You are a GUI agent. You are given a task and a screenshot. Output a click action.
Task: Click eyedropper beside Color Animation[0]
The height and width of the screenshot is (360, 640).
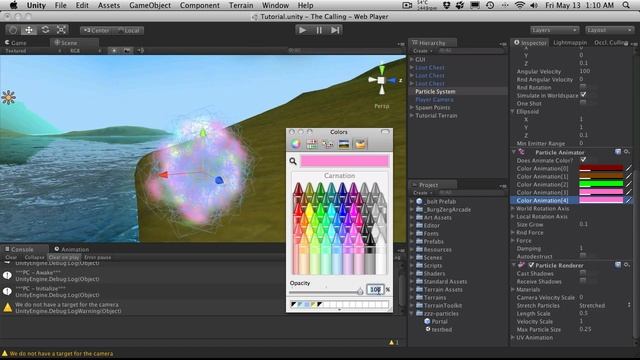[629, 168]
